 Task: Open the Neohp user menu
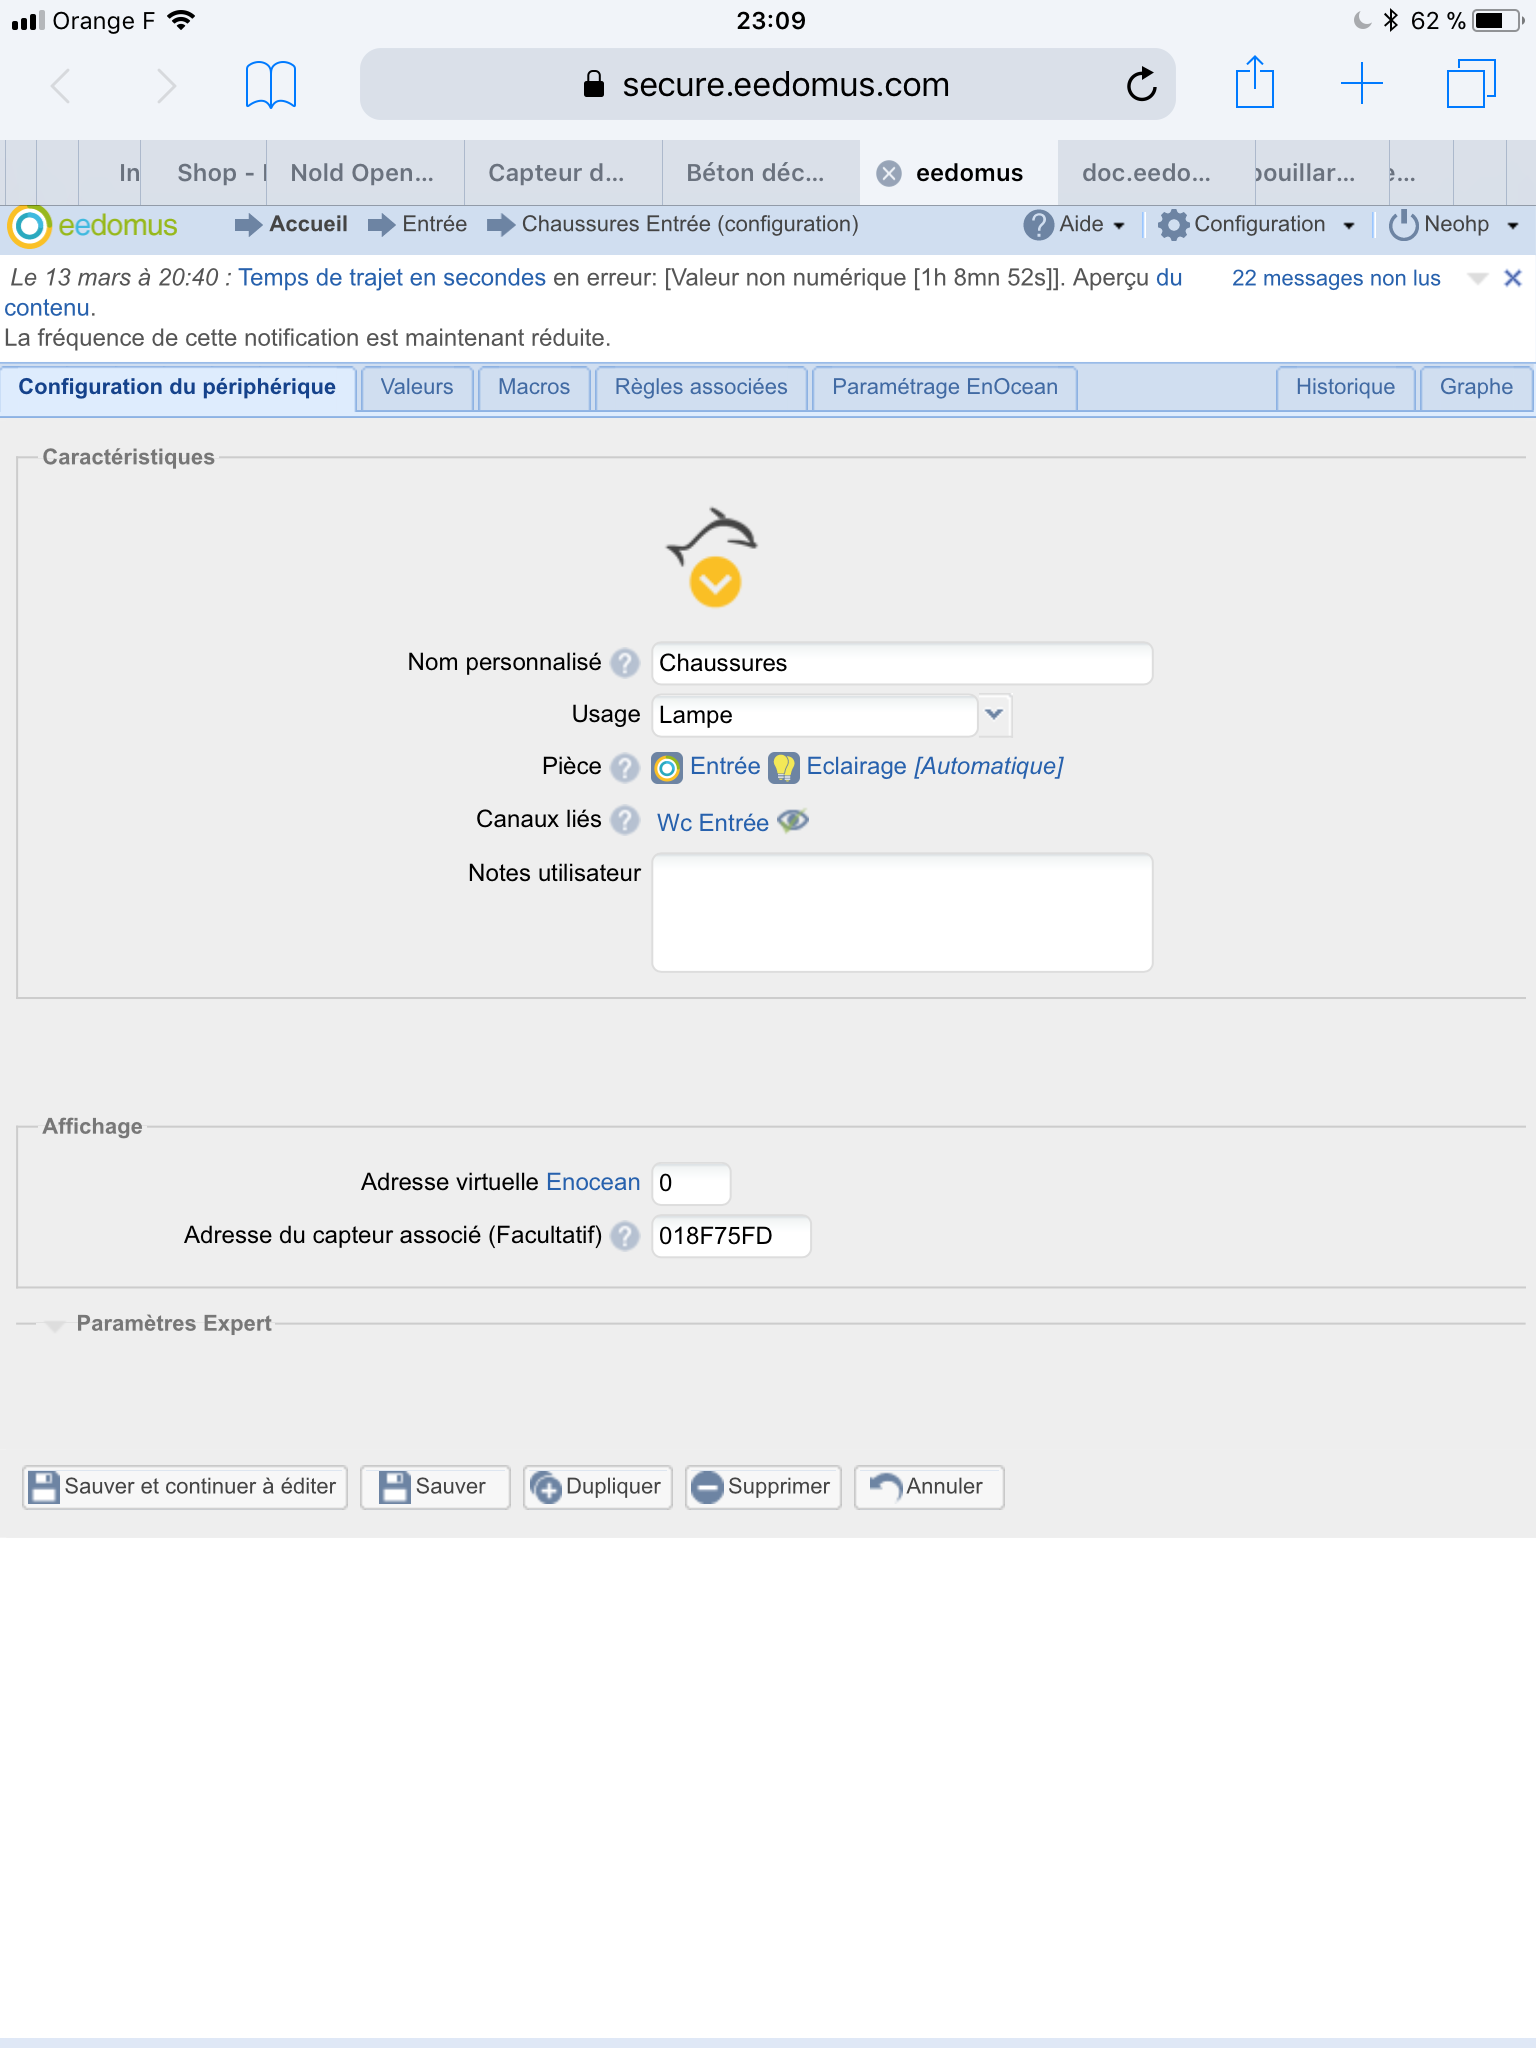click(x=1455, y=225)
